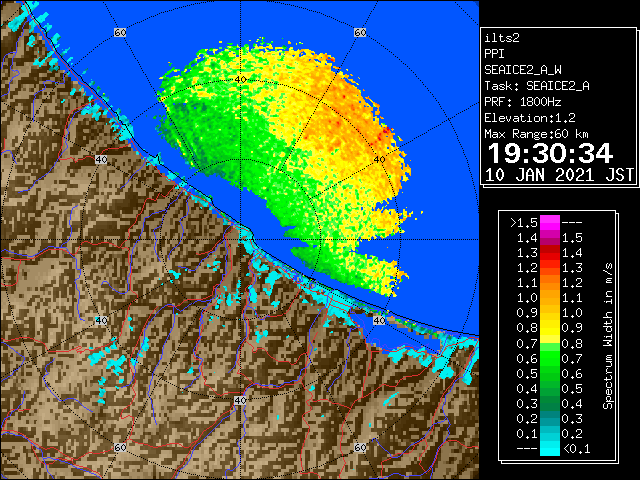The image size is (640, 480).
Task: Select the 'Task: SEAICE2_A' line
Action: click(537, 86)
